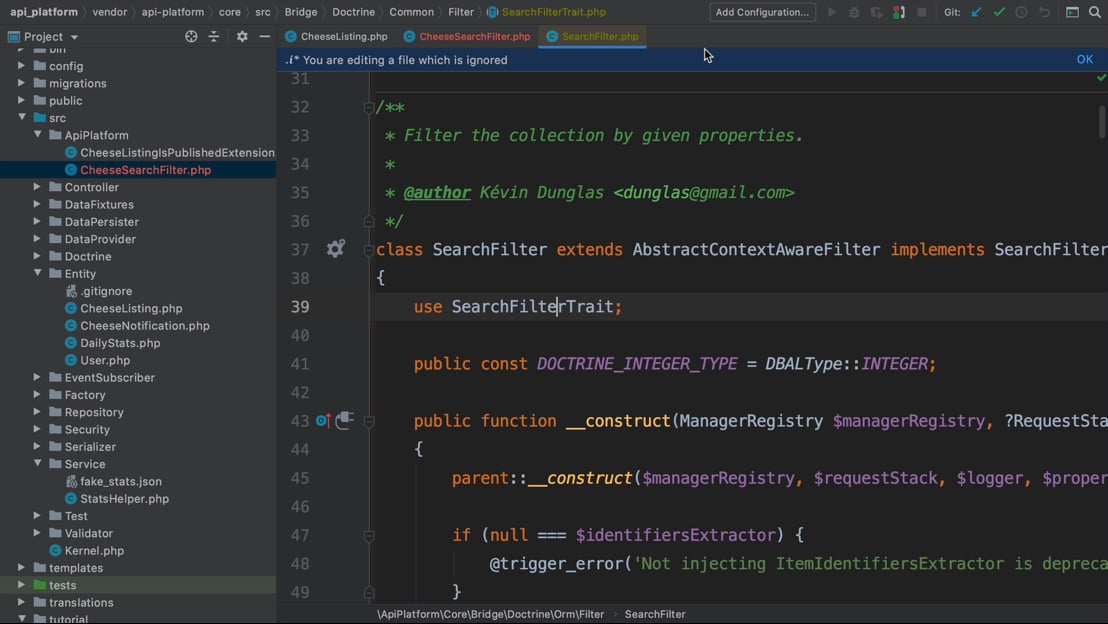Click the Filter breadcrumb in navigation bar
The height and width of the screenshot is (624, 1108).
coord(461,12)
